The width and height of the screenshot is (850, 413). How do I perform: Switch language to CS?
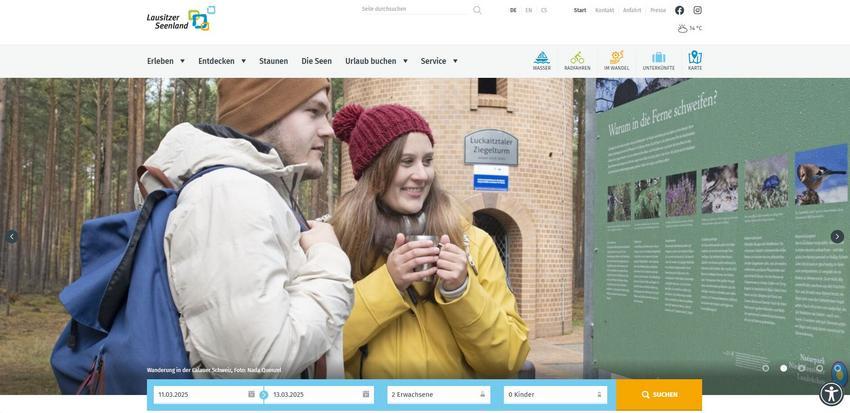544,10
